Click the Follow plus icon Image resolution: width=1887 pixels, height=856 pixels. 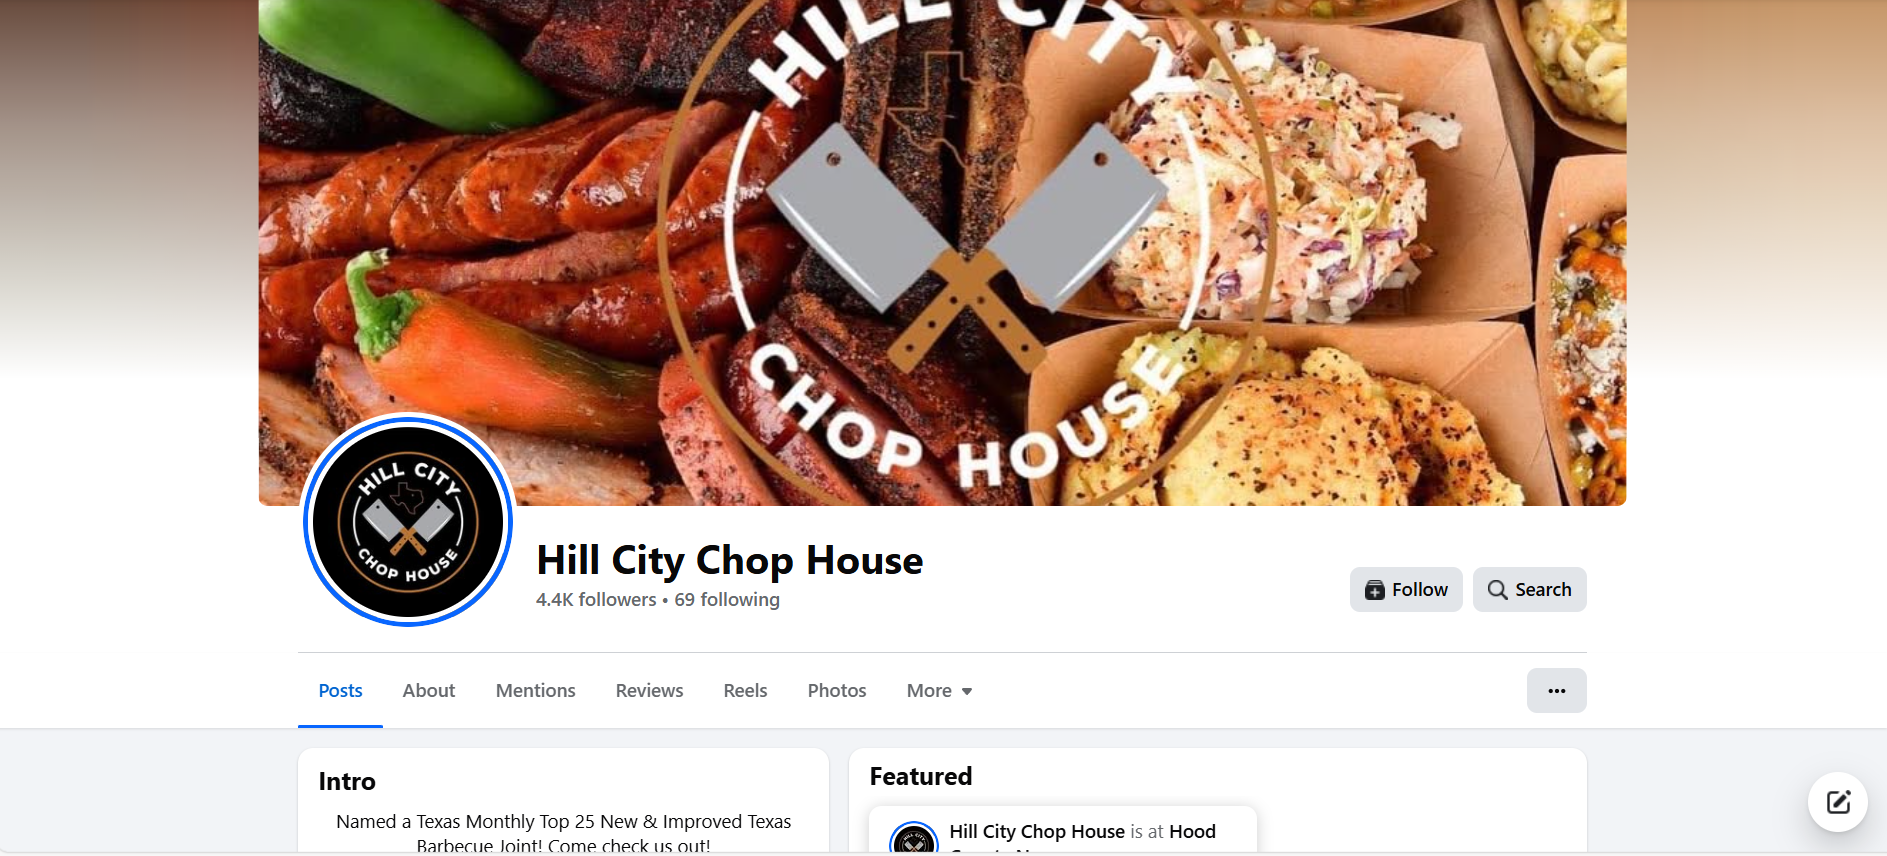coord(1375,590)
